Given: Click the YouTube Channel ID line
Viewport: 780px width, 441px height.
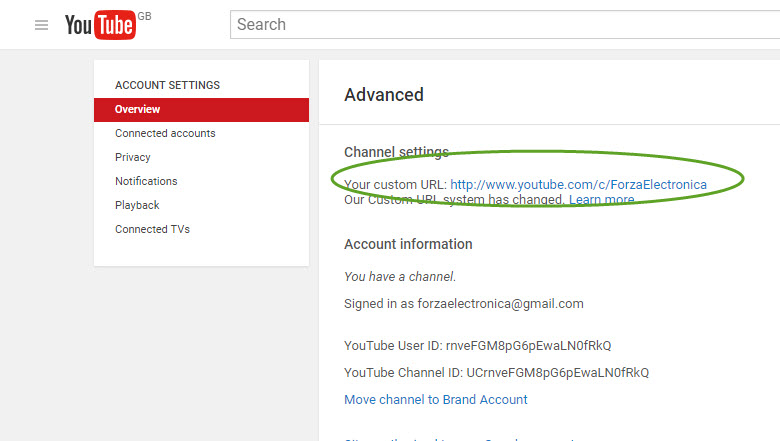Looking at the screenshot, I should pos(496,372).
